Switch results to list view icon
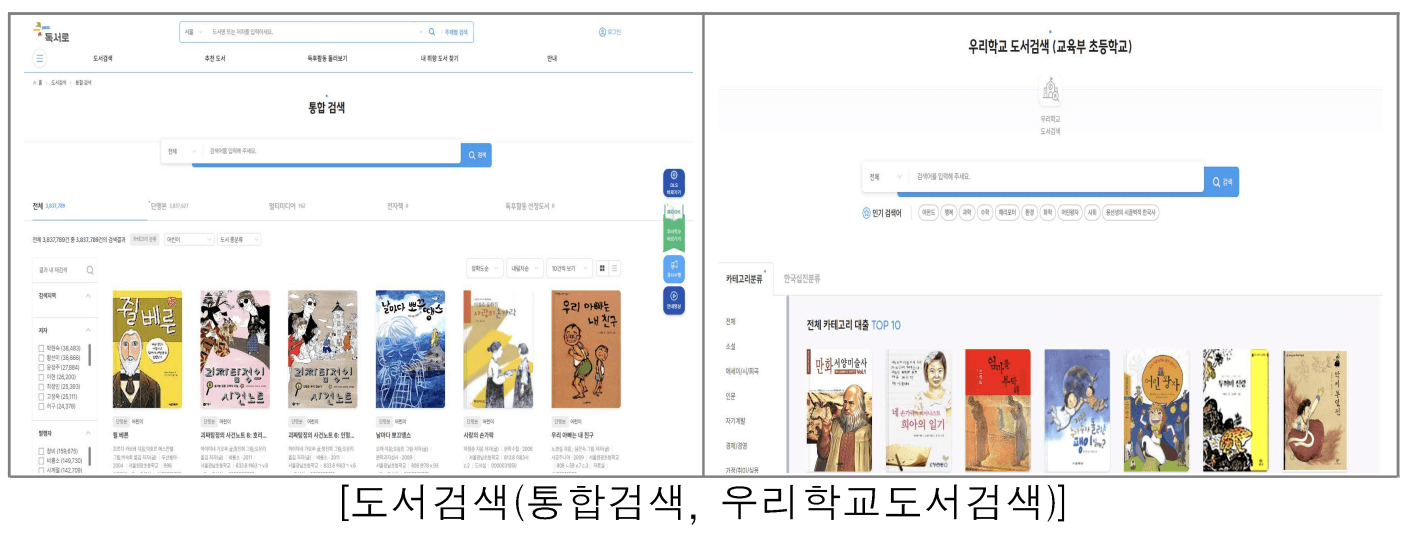Viewport: 1406px width, 536px height. pyautogui.click(x=614, y=268)
